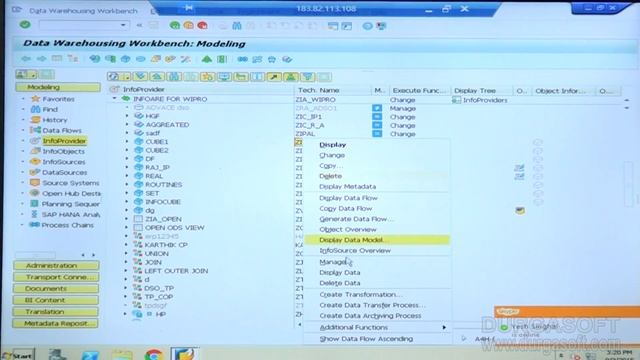The width and height of the screenshot is (640, 360).
Task: Open Open Hub Destination entry
Action: (x=71, y=193)
